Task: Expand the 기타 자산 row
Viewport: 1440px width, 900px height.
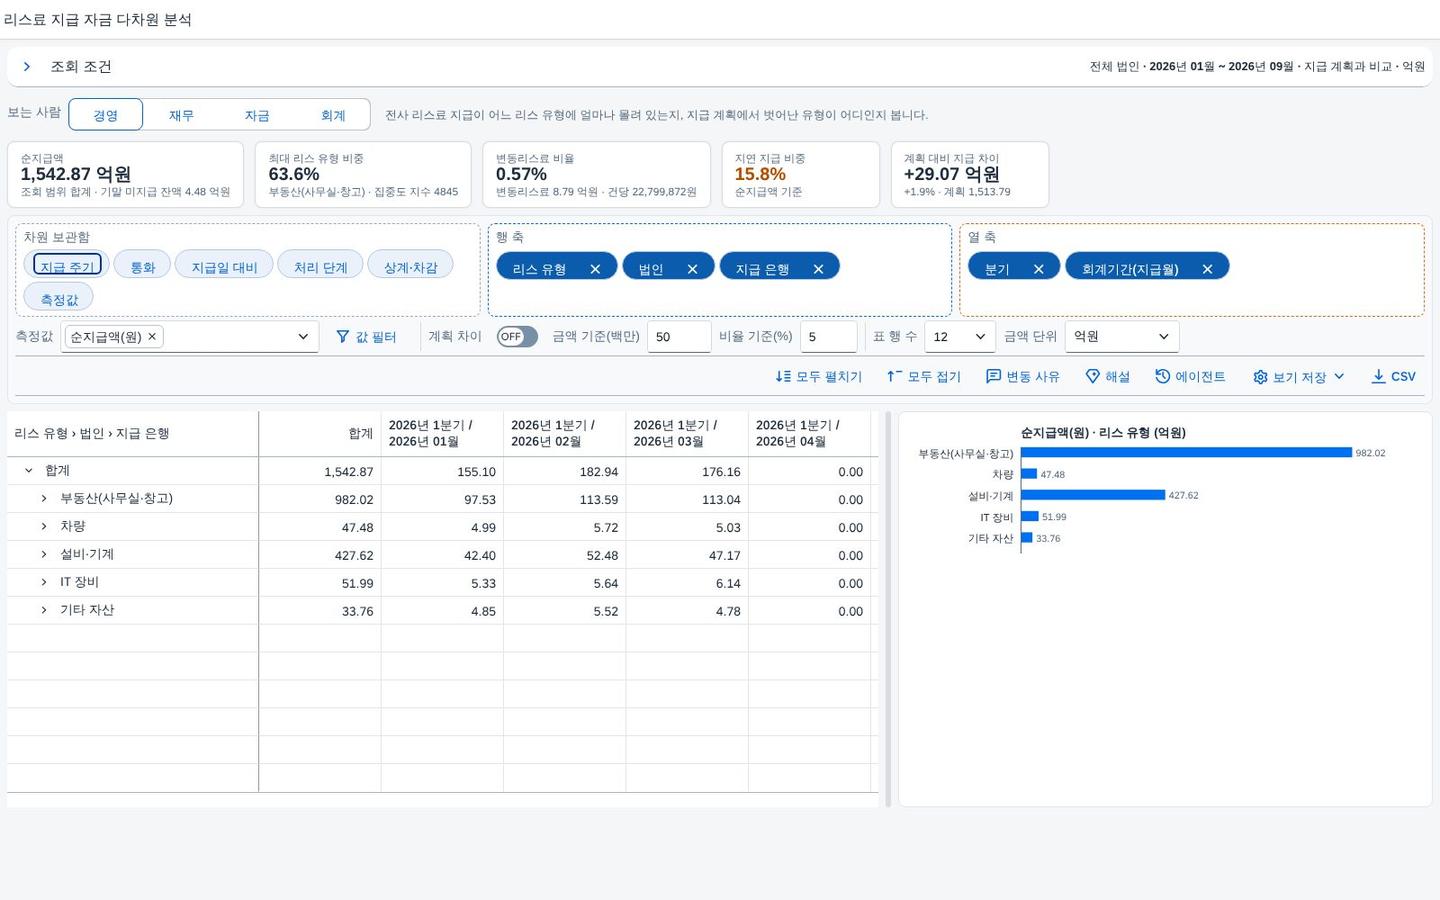Action: pos(44,610)
